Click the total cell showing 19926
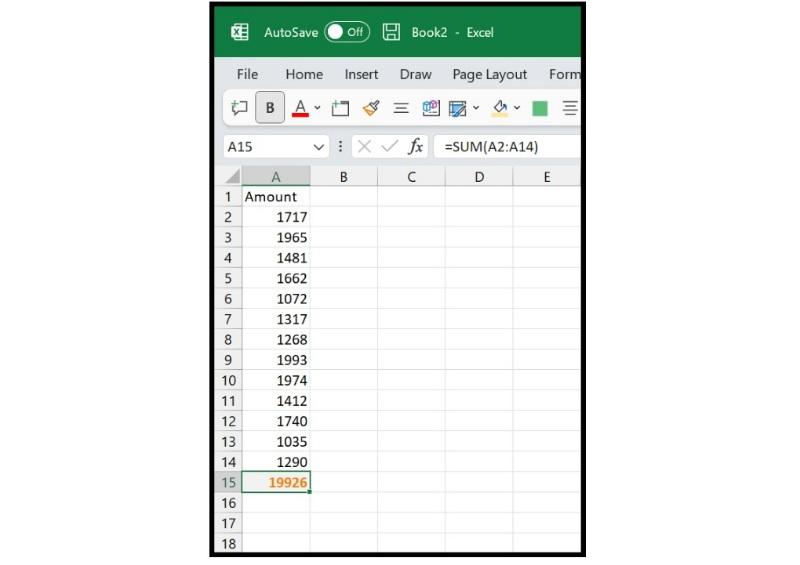800x565 pixels. 276,482
